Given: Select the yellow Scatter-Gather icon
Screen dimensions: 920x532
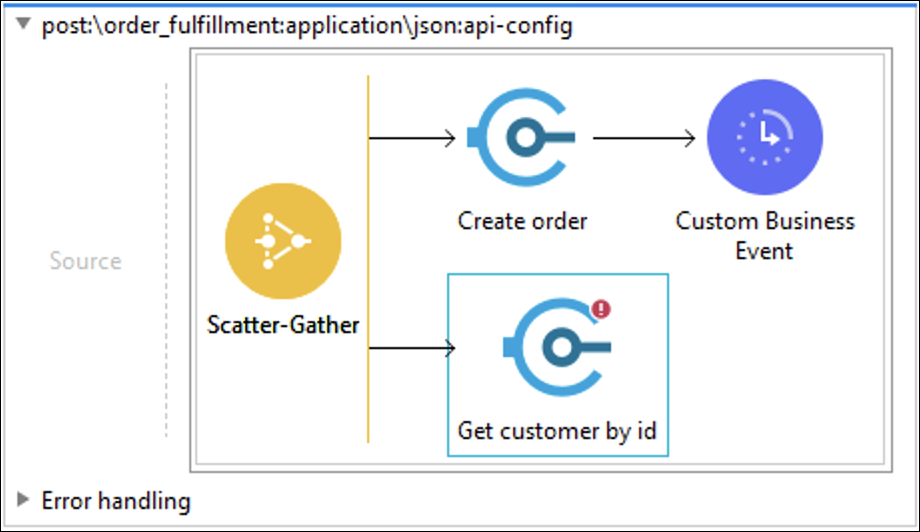Looking at the screenshot, I should 283,241.
